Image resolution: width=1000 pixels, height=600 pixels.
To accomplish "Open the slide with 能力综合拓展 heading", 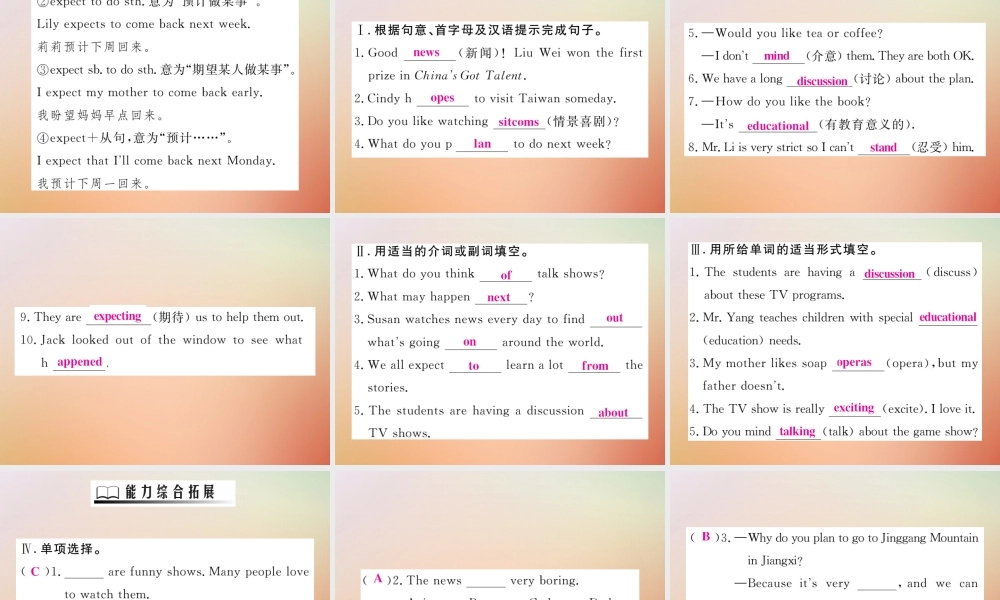I will point(165,536).
